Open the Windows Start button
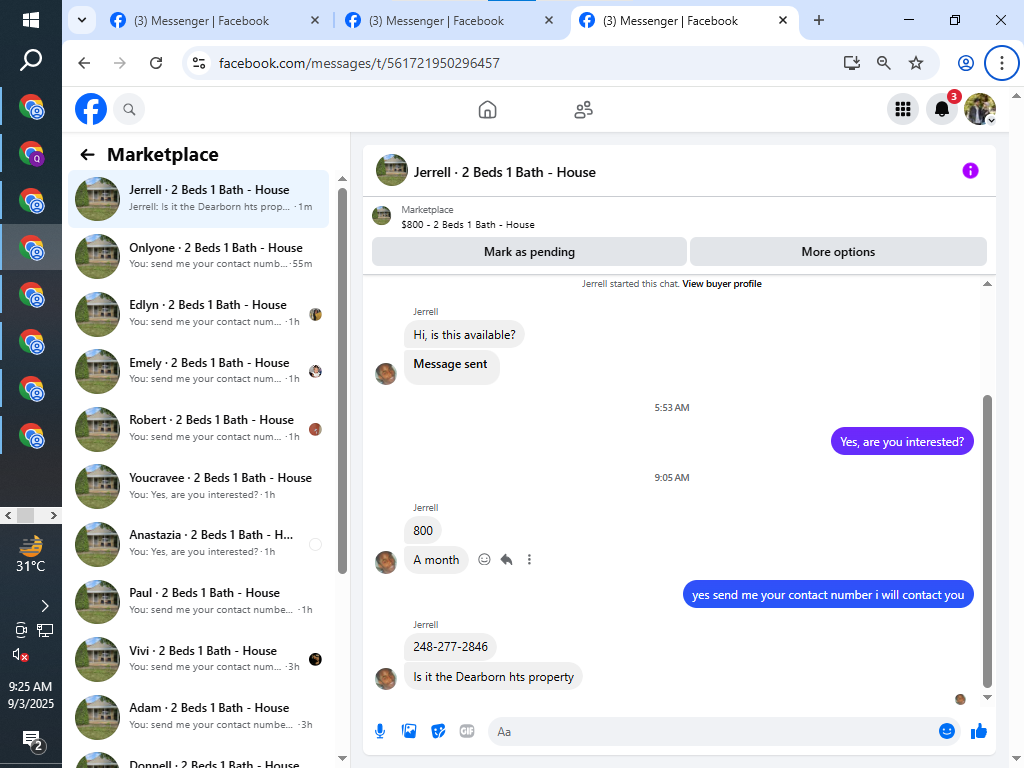Image resolution: width=1024 pixels, height=768 pixels. coord(31,20)
